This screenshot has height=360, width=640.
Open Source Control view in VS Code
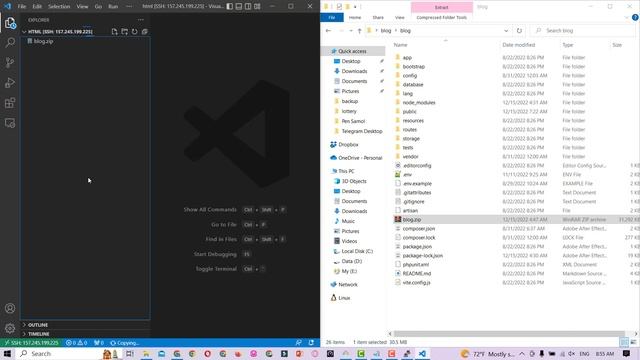click(10, 62)
